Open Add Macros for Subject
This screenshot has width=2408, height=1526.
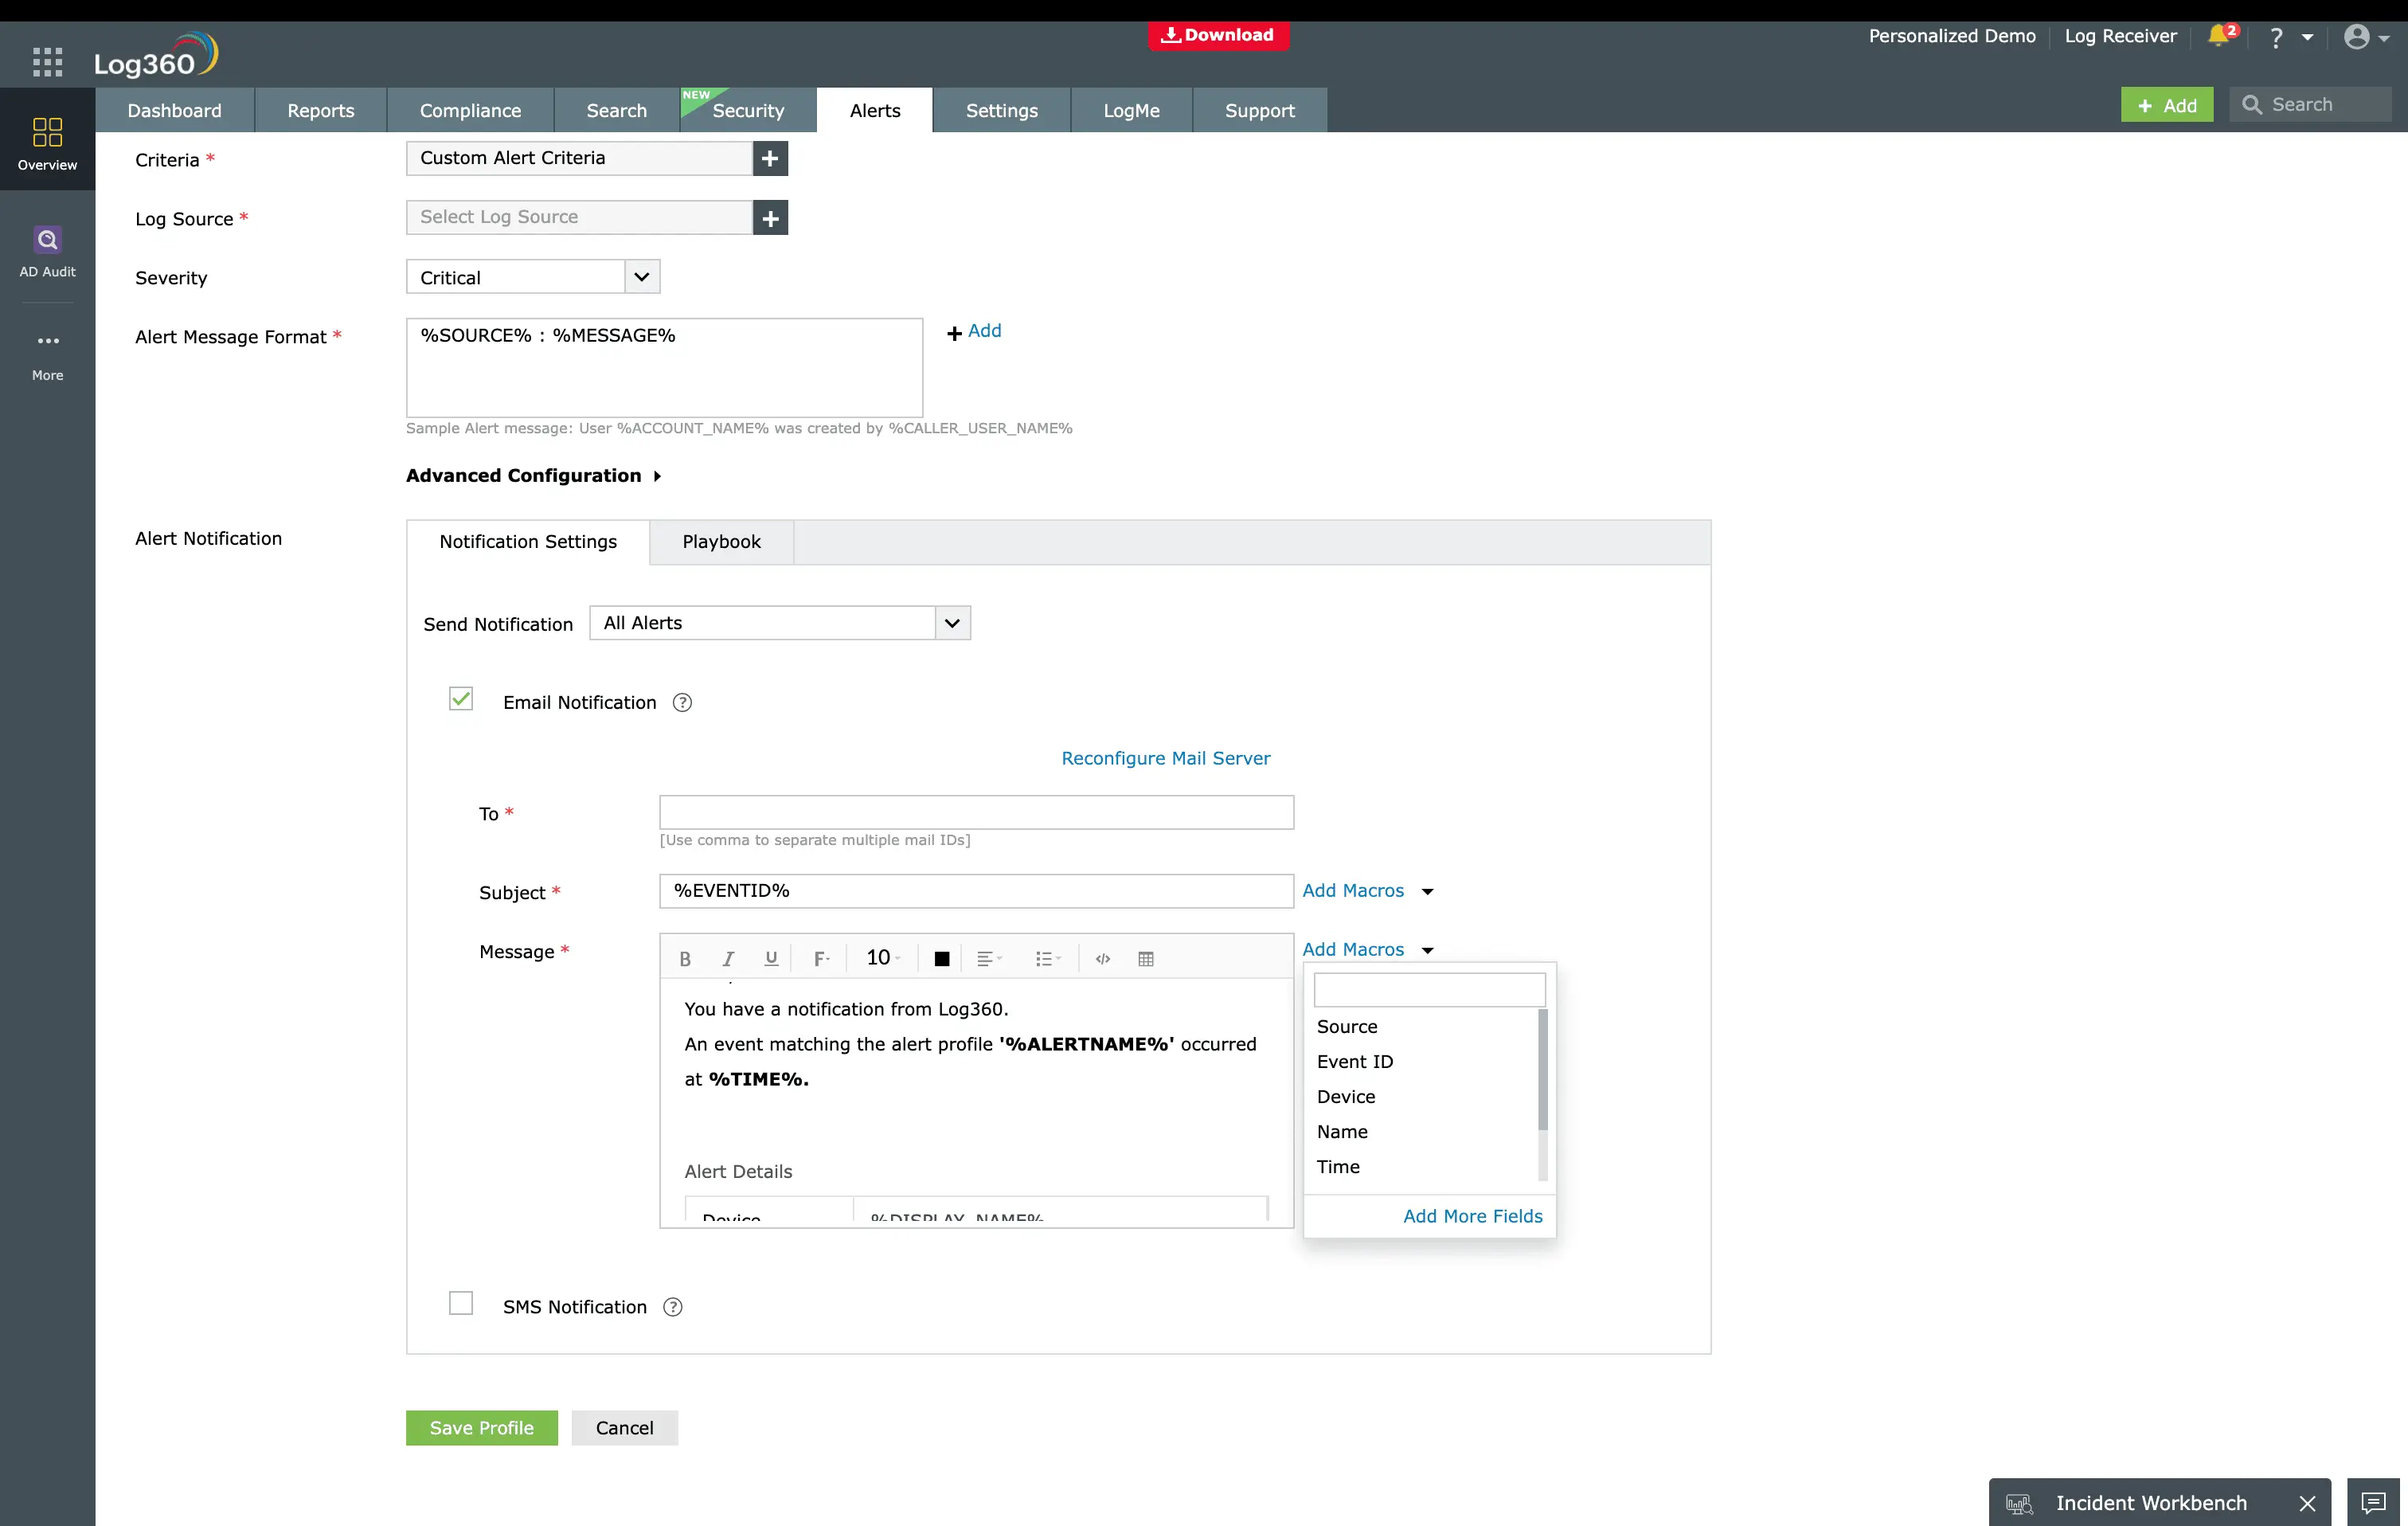click(x=1367, y=890)
